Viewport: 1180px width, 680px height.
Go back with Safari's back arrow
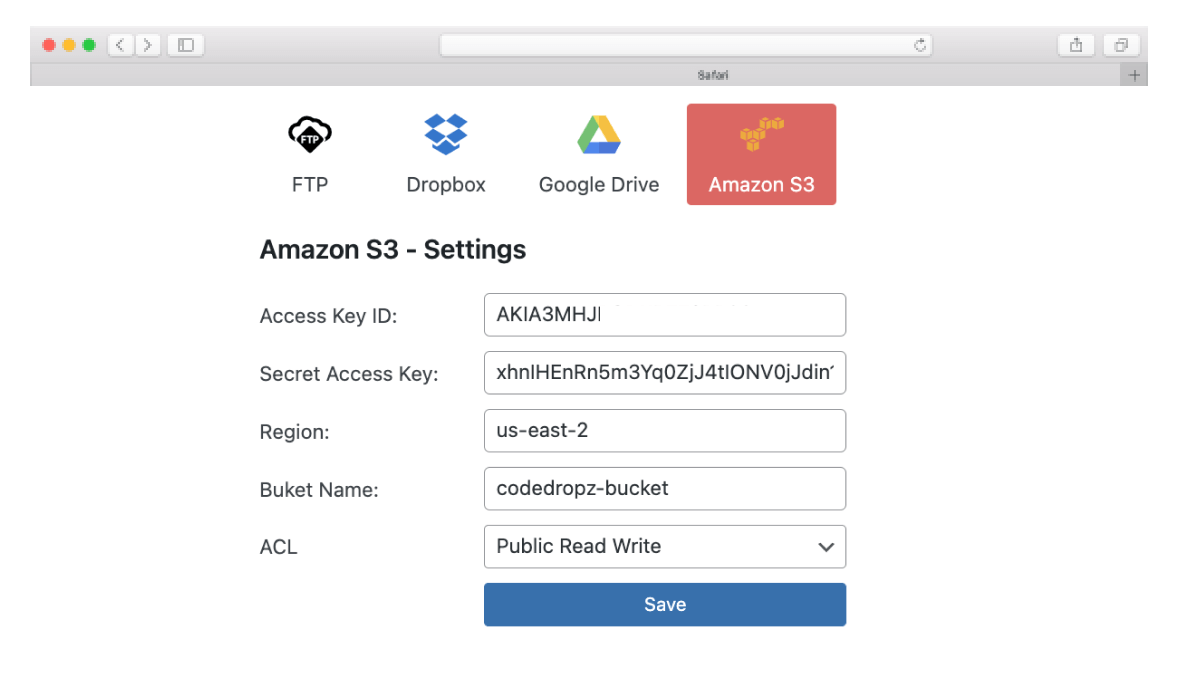(121, 45)
